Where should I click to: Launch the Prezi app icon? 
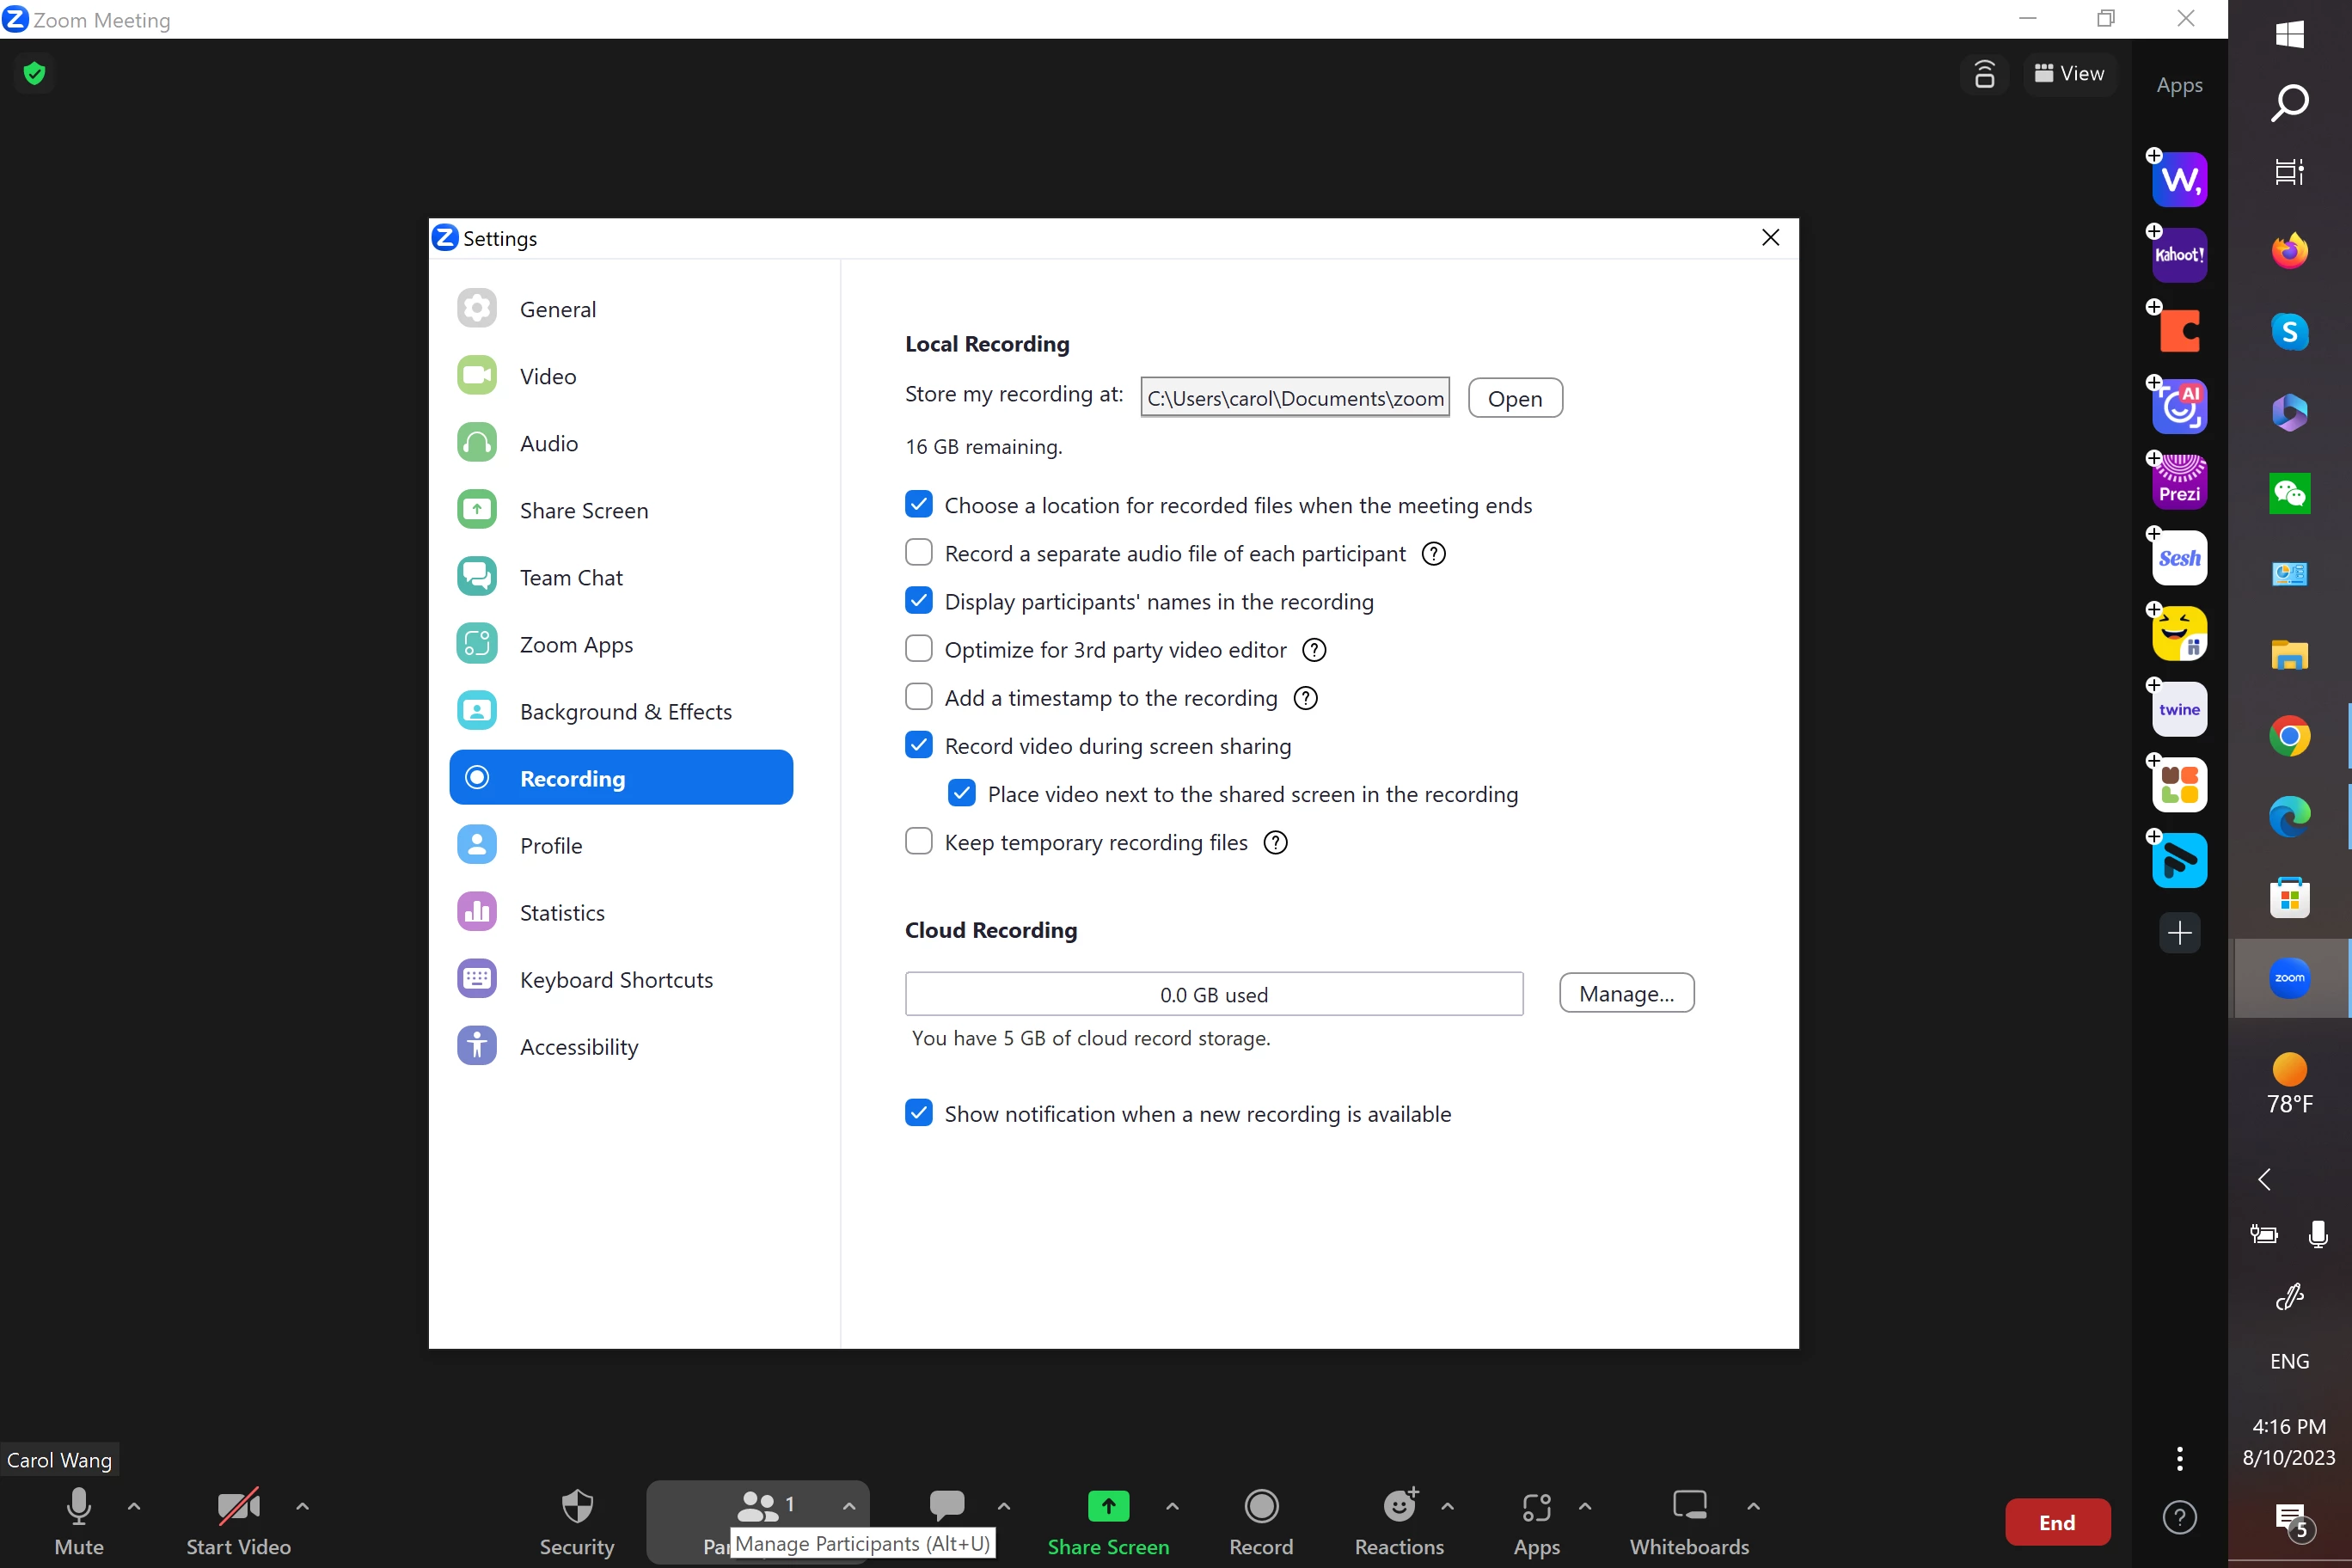point(2179,482)
